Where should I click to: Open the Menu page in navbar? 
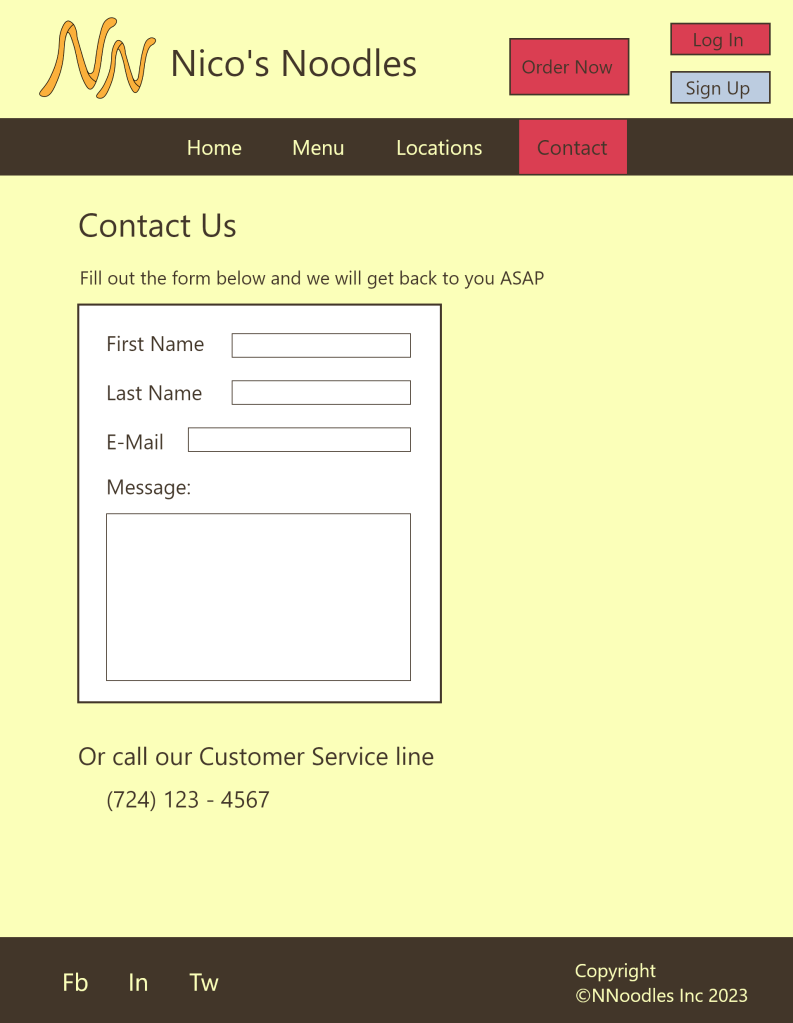tap(318, 148)
